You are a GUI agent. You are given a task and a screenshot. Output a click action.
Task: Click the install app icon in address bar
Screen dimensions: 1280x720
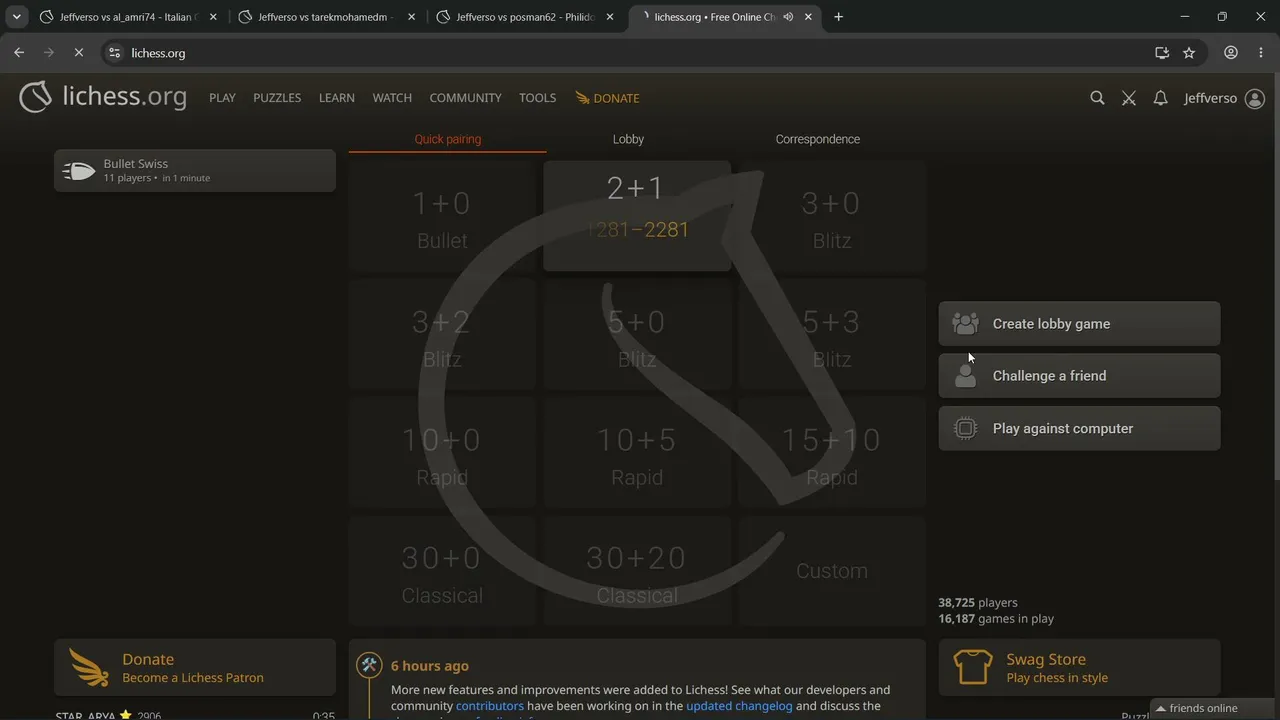[x=1162, y=53]
